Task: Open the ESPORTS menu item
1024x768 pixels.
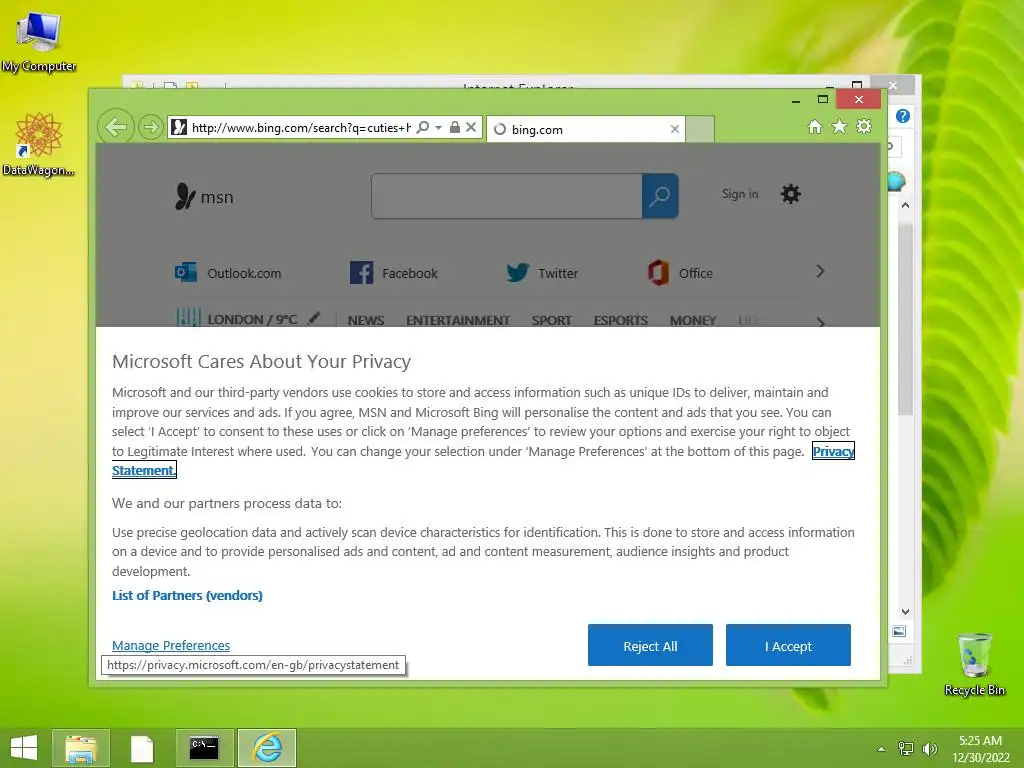Action: coord(620,320)
